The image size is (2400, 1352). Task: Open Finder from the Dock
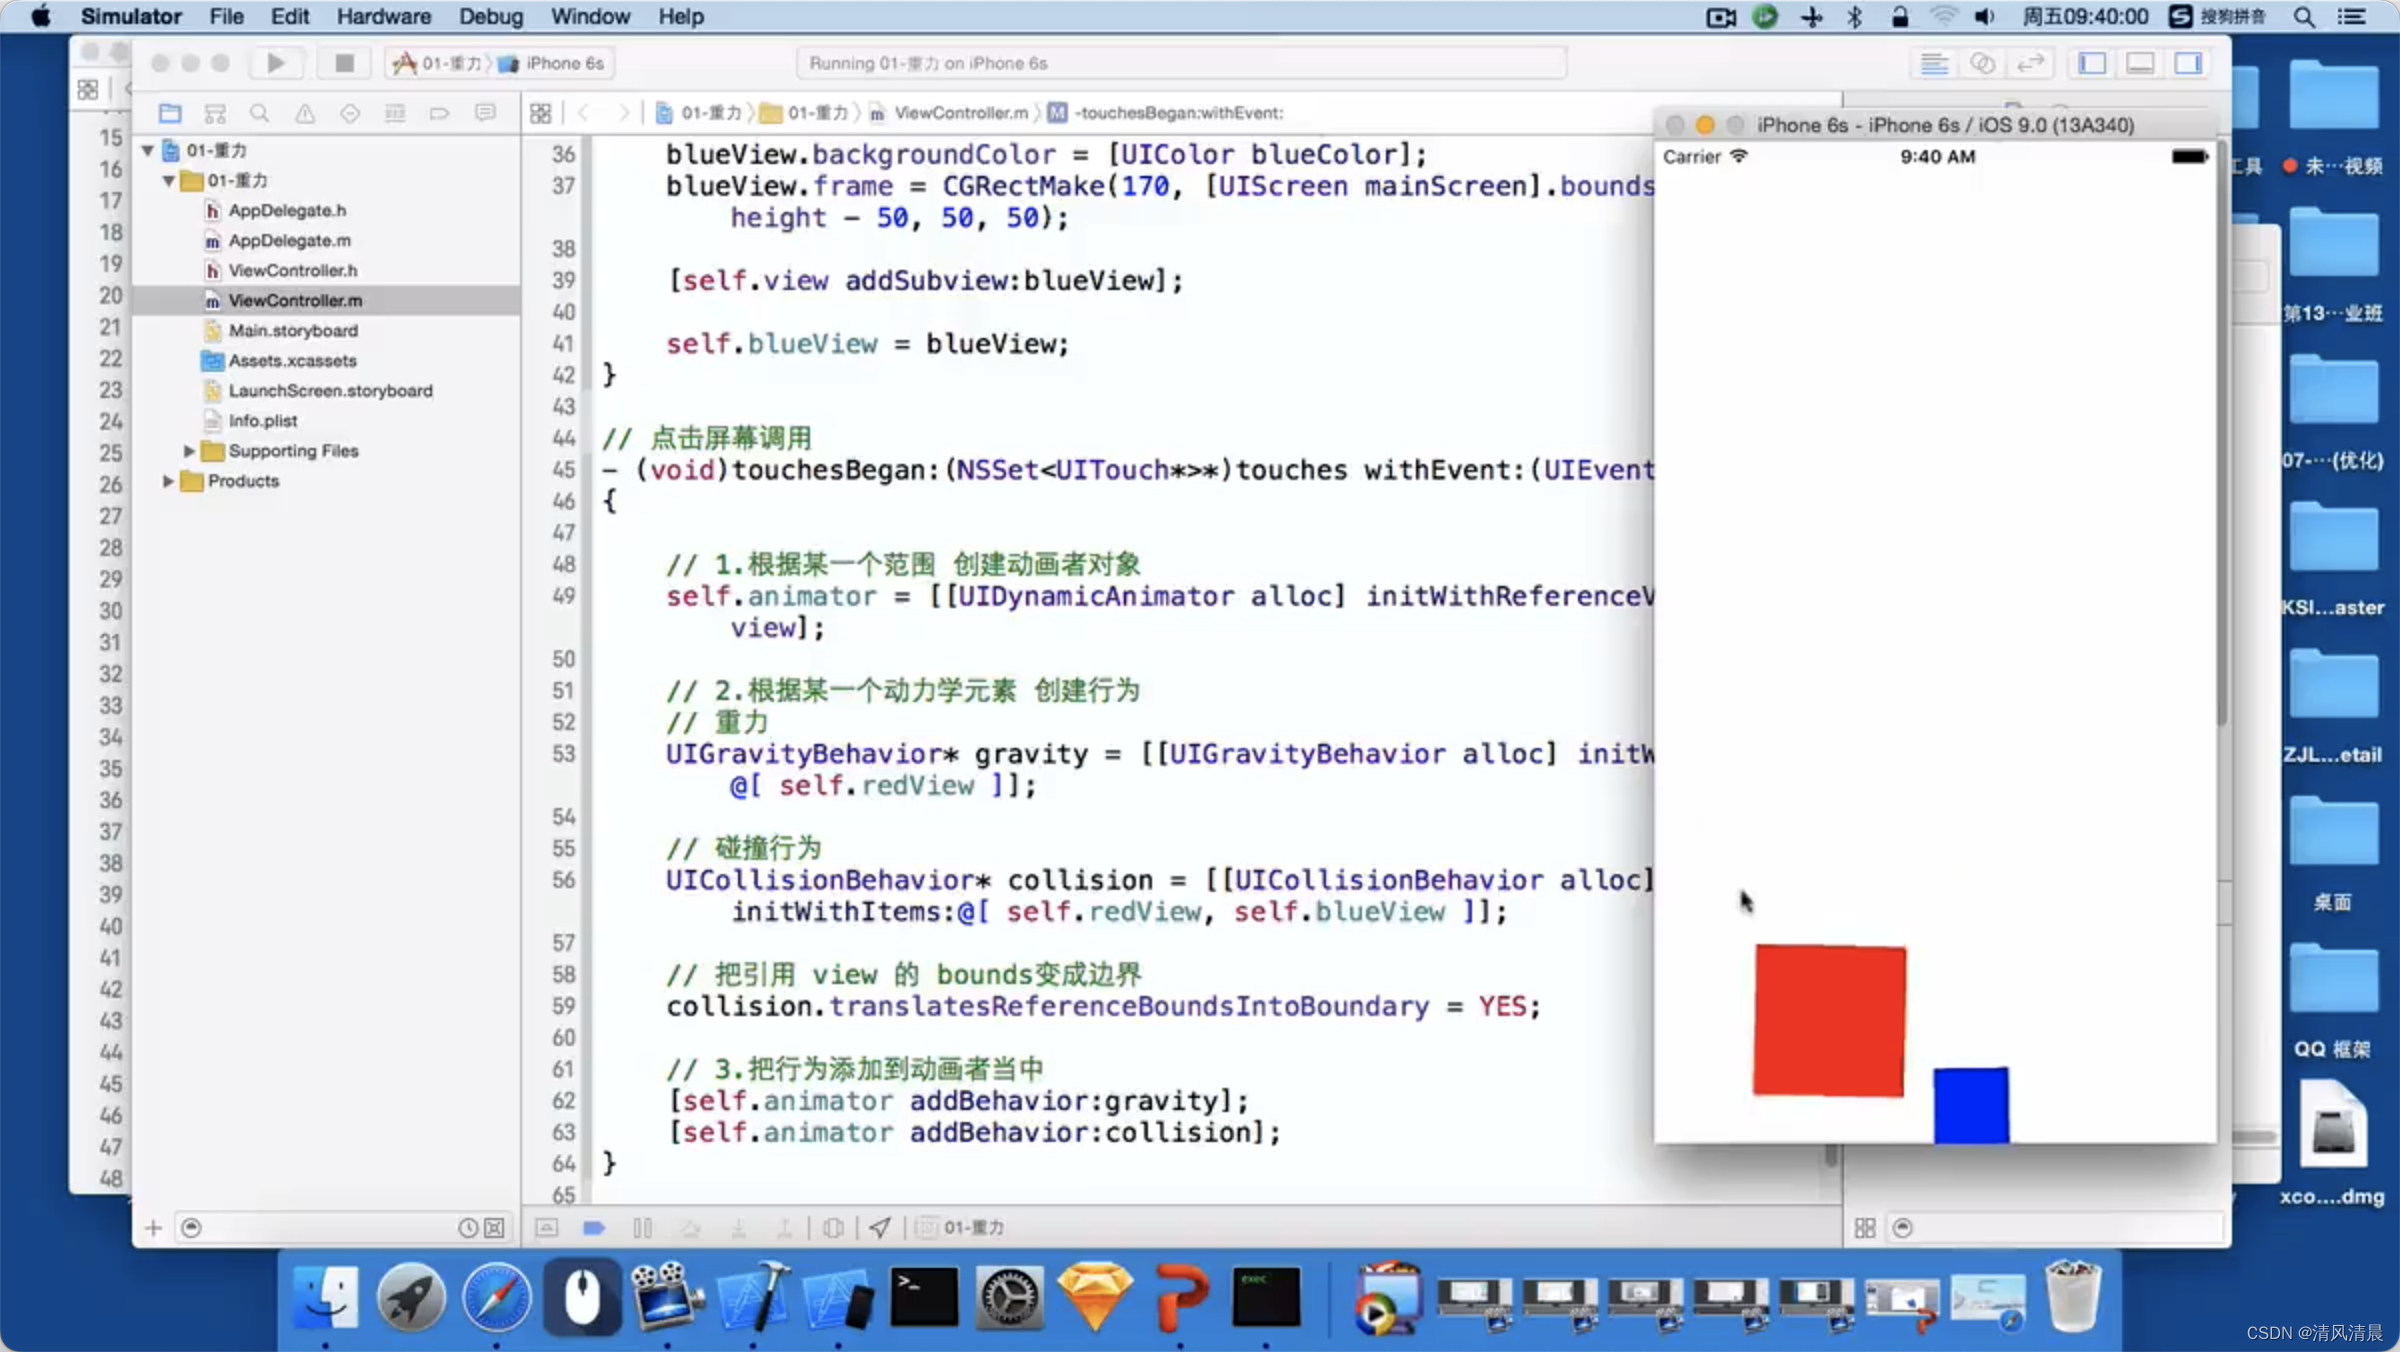(326, 1297)
